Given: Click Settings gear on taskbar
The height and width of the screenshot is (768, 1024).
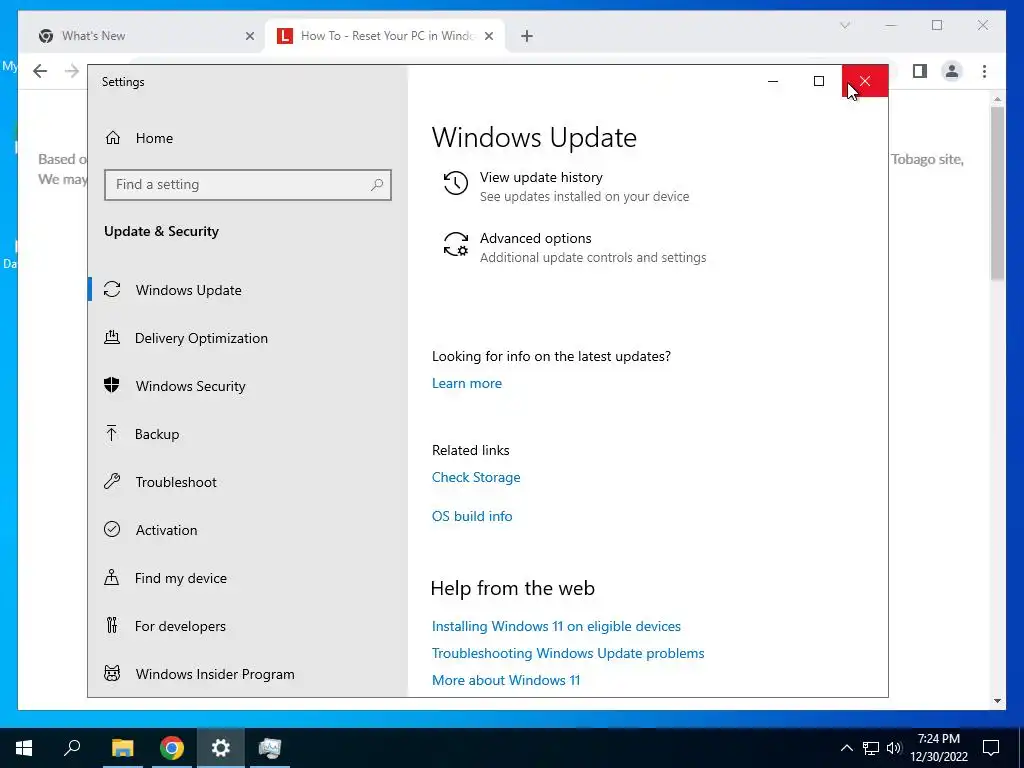Looking at the screenshot, I should 221,748.
